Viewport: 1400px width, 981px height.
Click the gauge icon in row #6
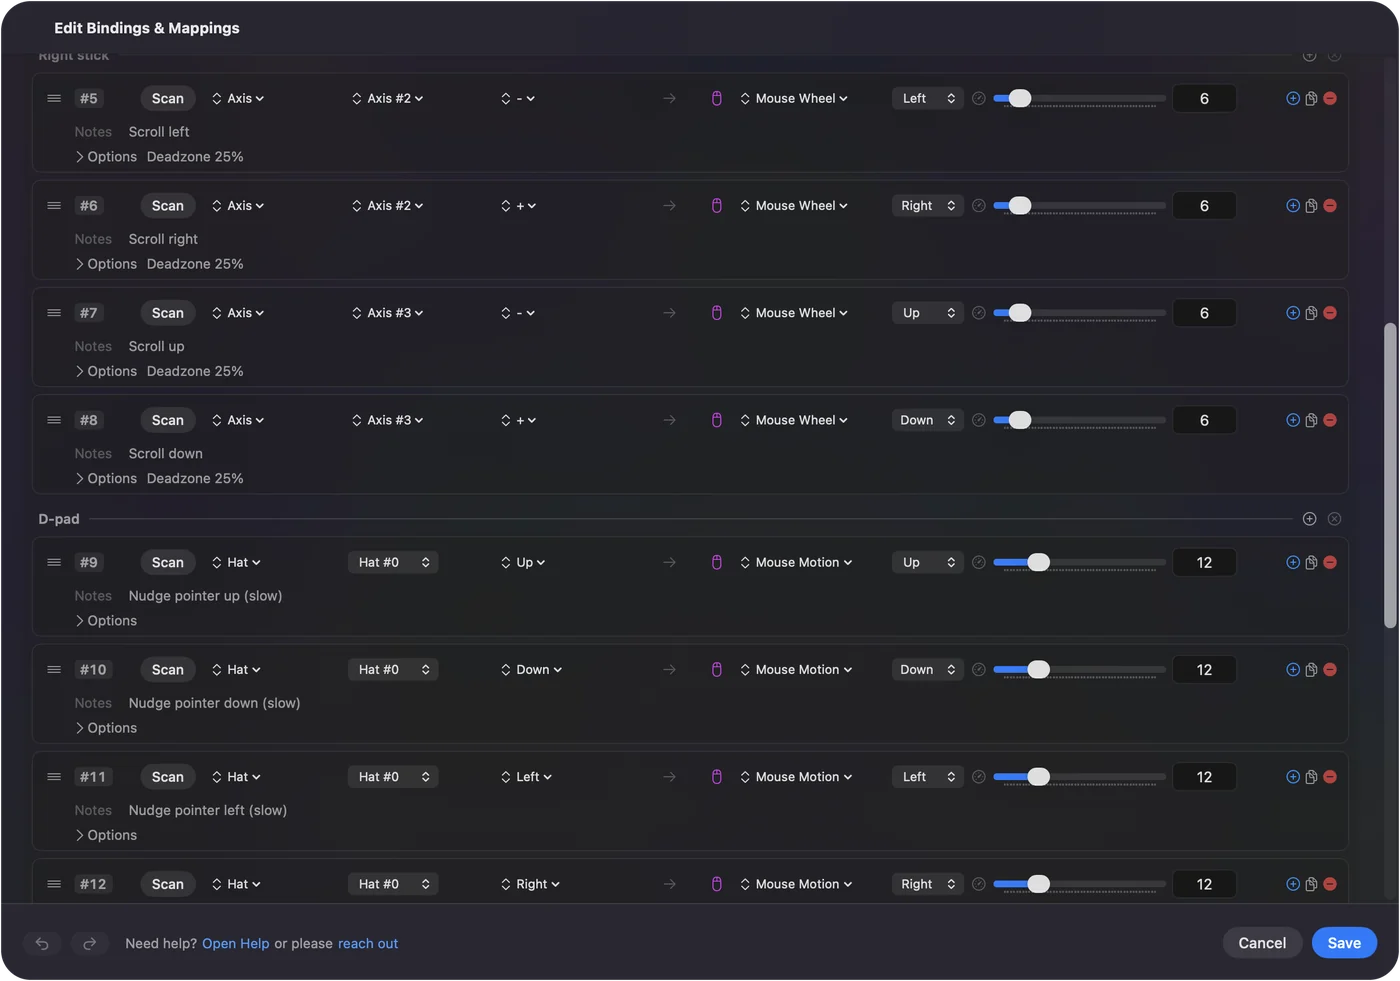(x=979, y=206)
